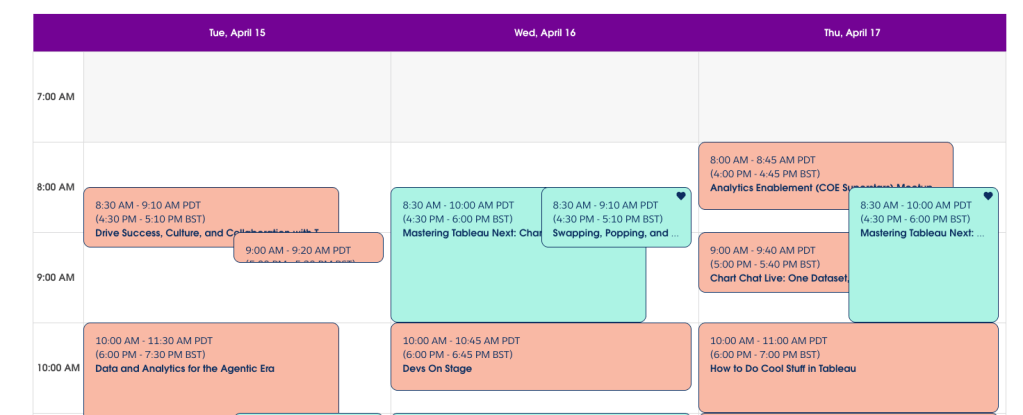Select the Tue, April 15 column header
Image resolution: width=1023 pixels, height=415 pixels.
point(237,32)
